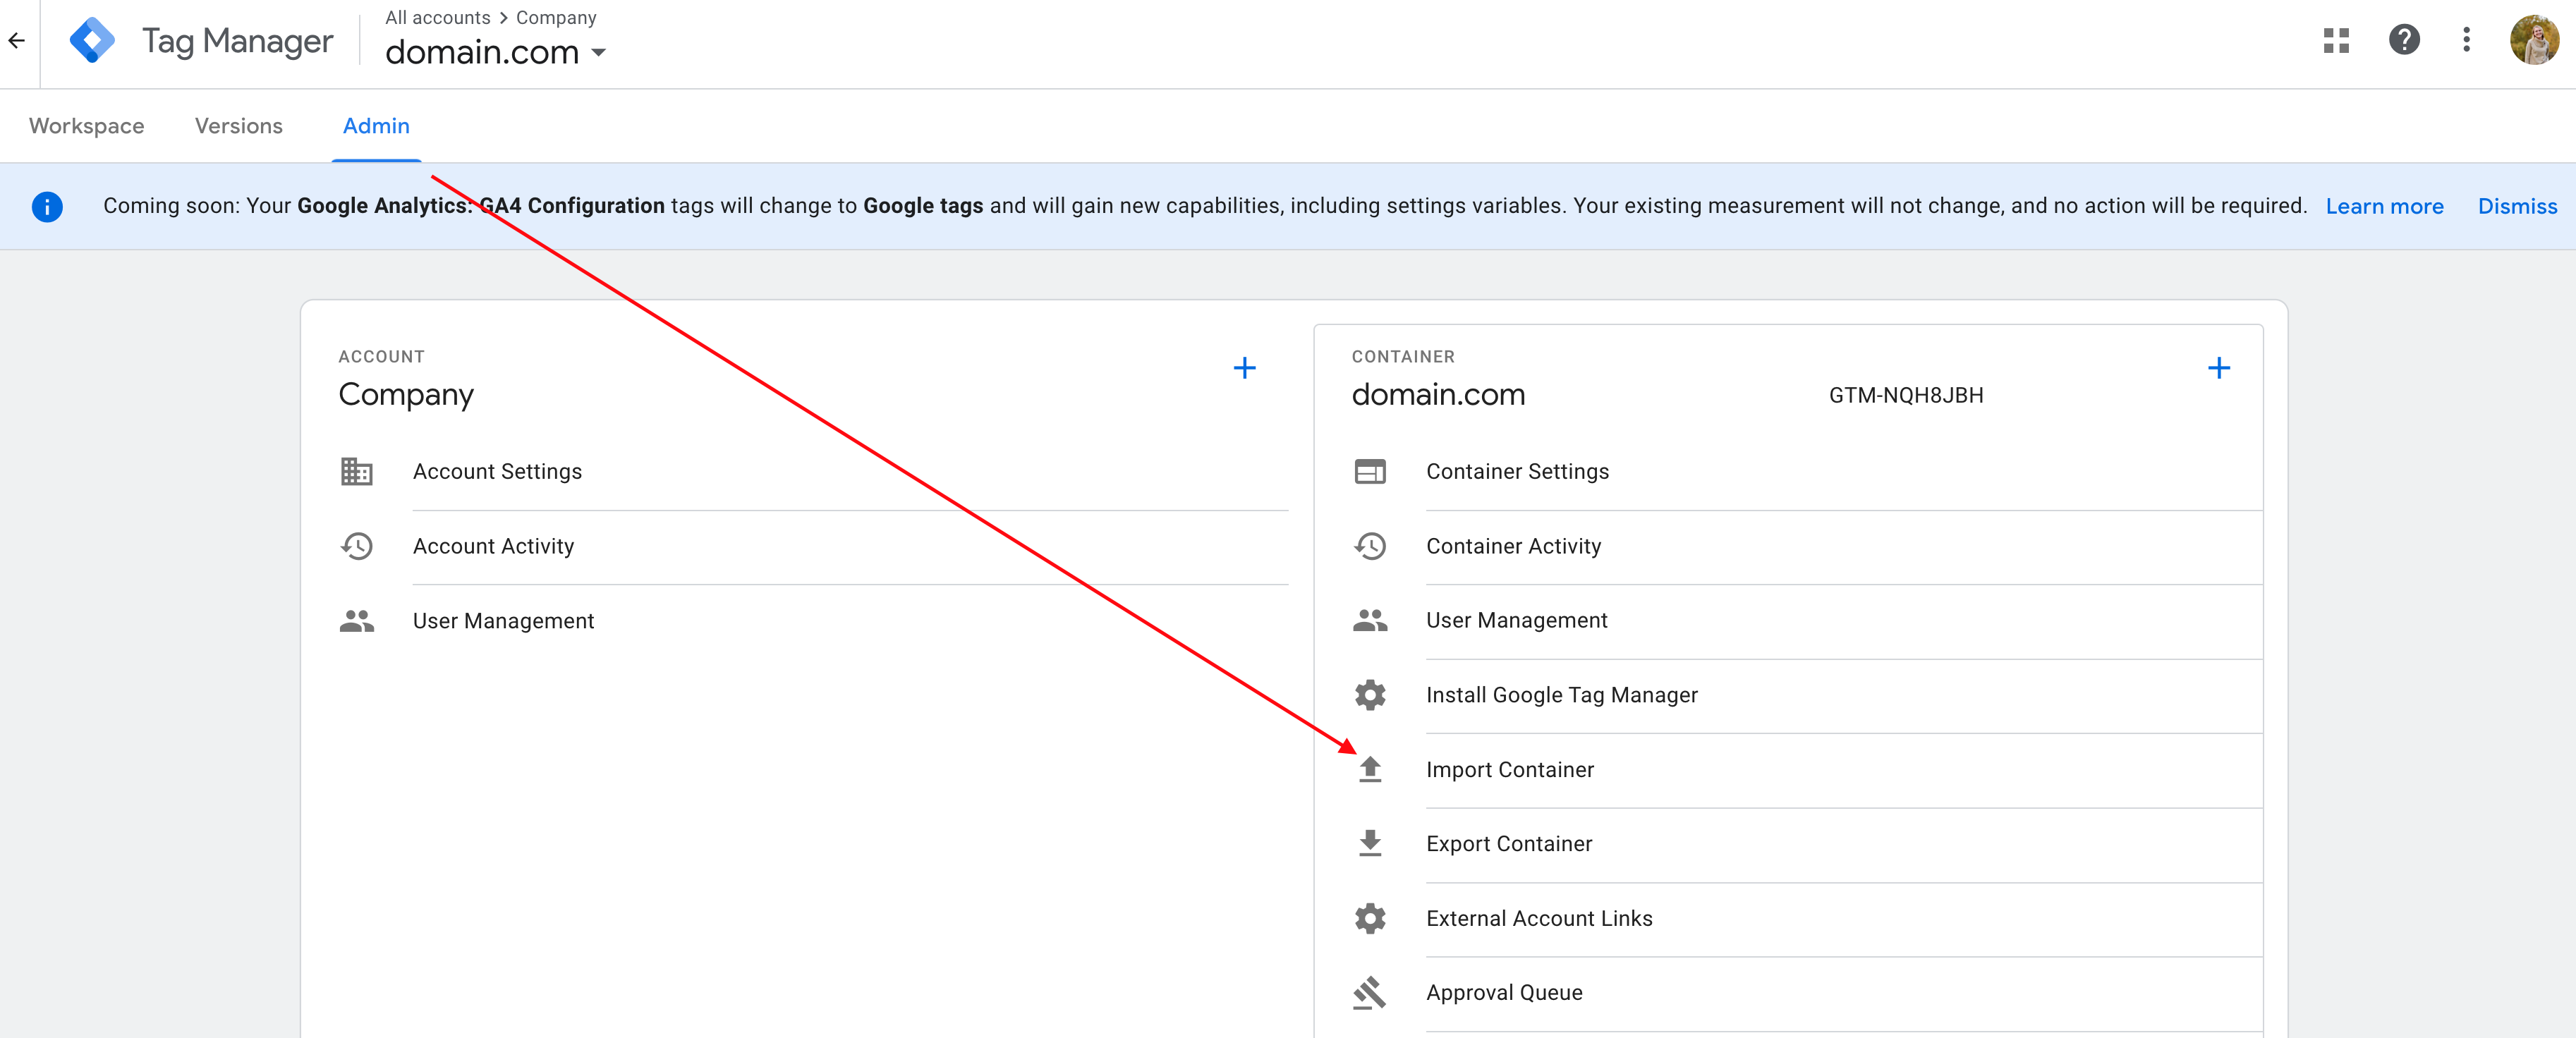This screenshot has width=2576, height=1038.
Task: Expand the domain.com container dropdown
Action: [x=598, y=52]
